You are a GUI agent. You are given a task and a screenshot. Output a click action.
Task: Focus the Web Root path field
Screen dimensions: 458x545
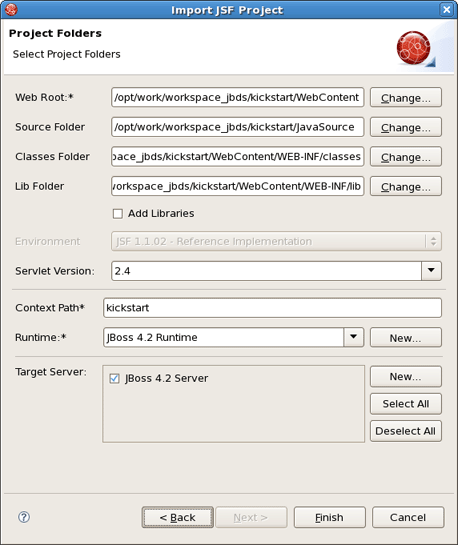coord(237,97)
